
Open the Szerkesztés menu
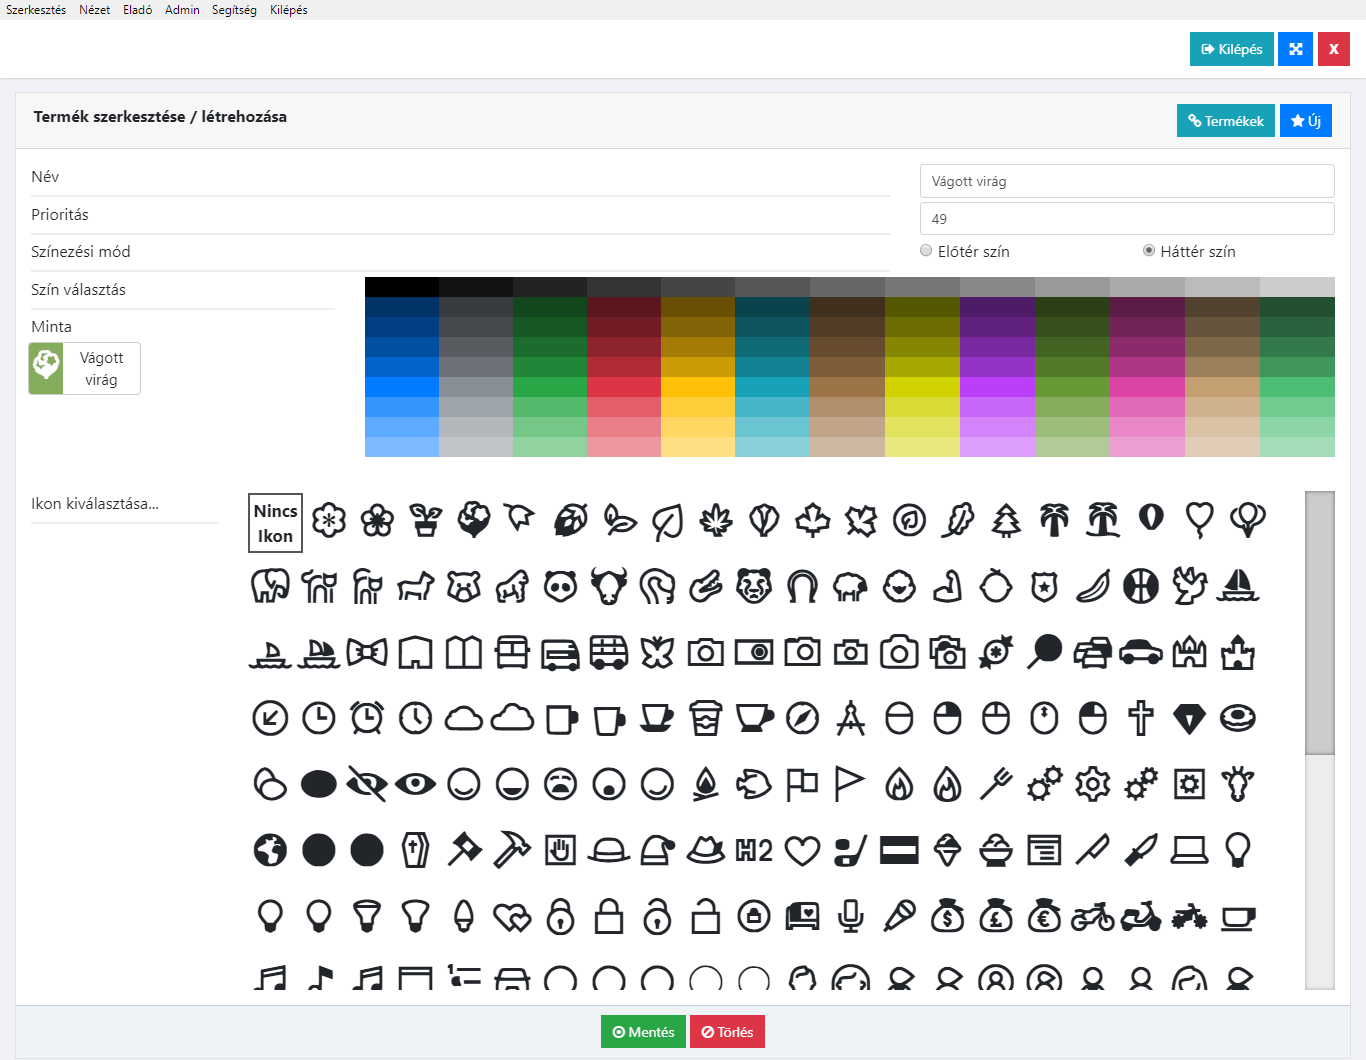pos(36,10)
